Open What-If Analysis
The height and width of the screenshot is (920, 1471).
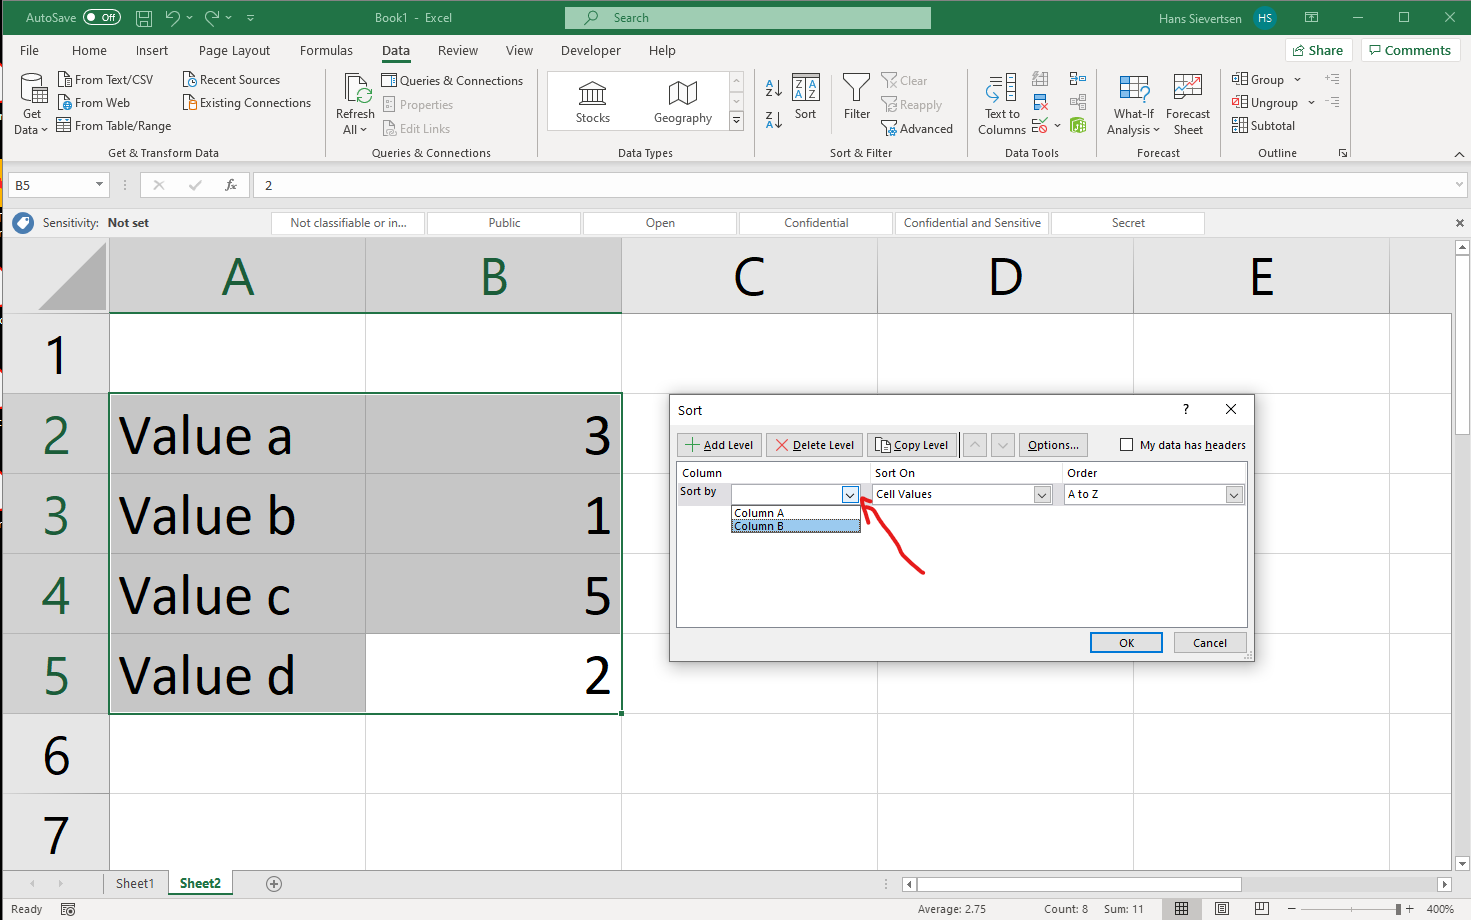pos(1133,104)
